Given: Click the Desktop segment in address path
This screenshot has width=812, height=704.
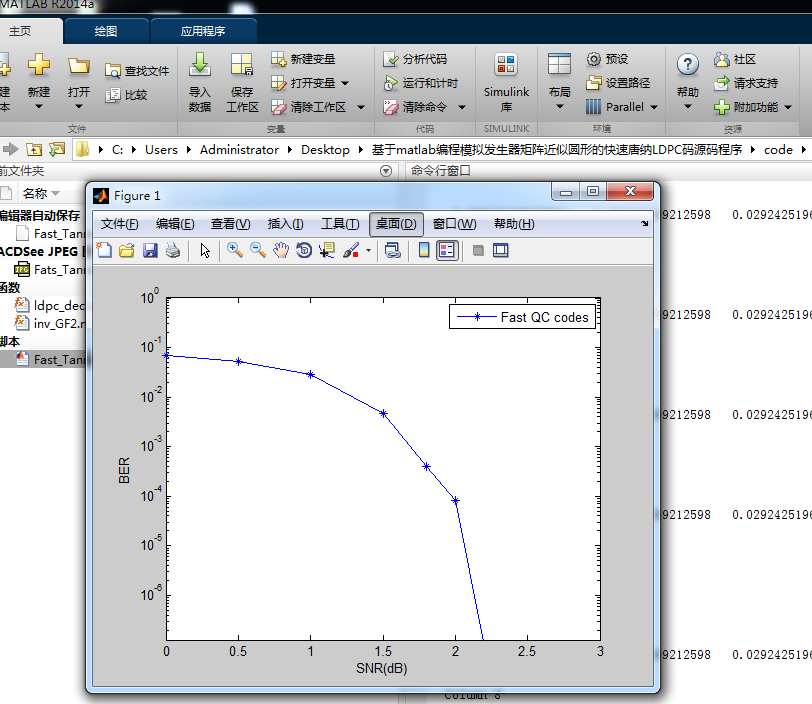Looking at the screenshot, I should [325, 150].
